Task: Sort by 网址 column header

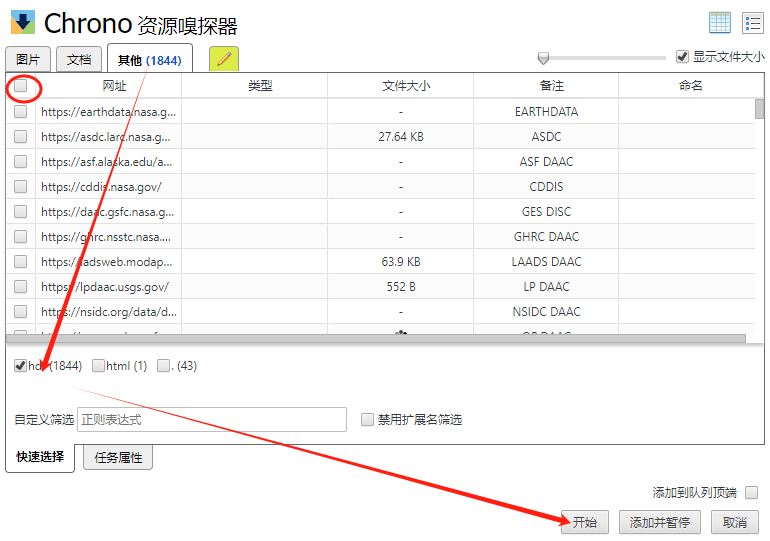Action: click(114, 86)
